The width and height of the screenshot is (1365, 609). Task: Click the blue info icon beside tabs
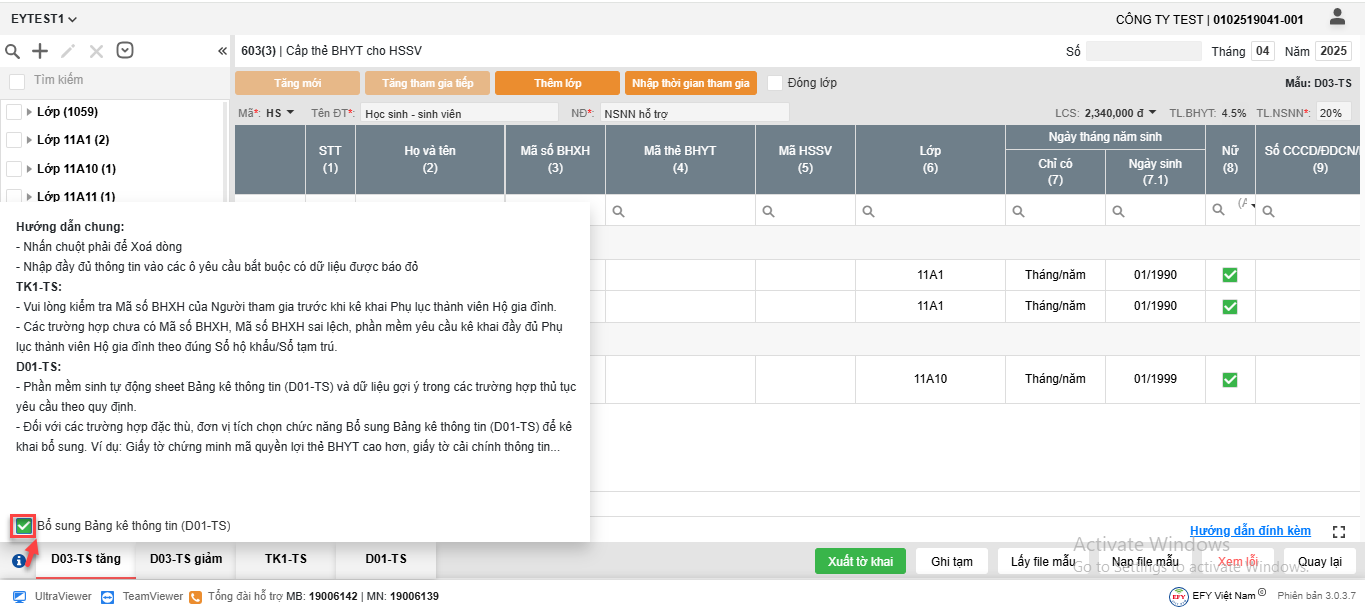pos(19,561)
